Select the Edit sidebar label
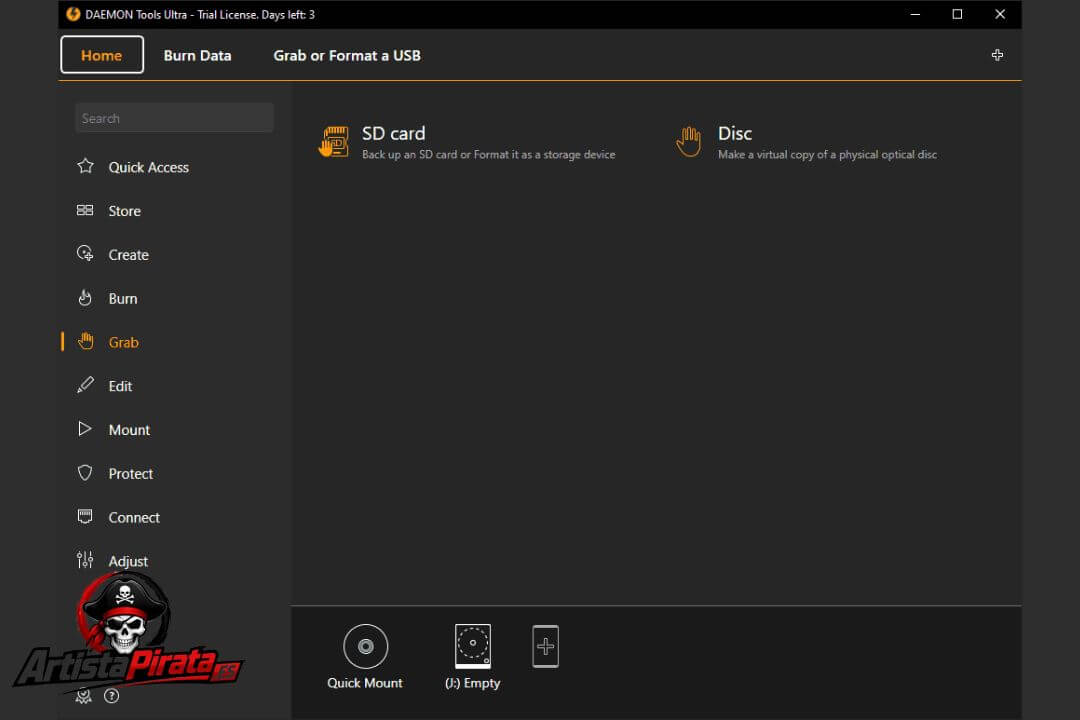Viewport: 1080px width, 720px height. [120, 386]
